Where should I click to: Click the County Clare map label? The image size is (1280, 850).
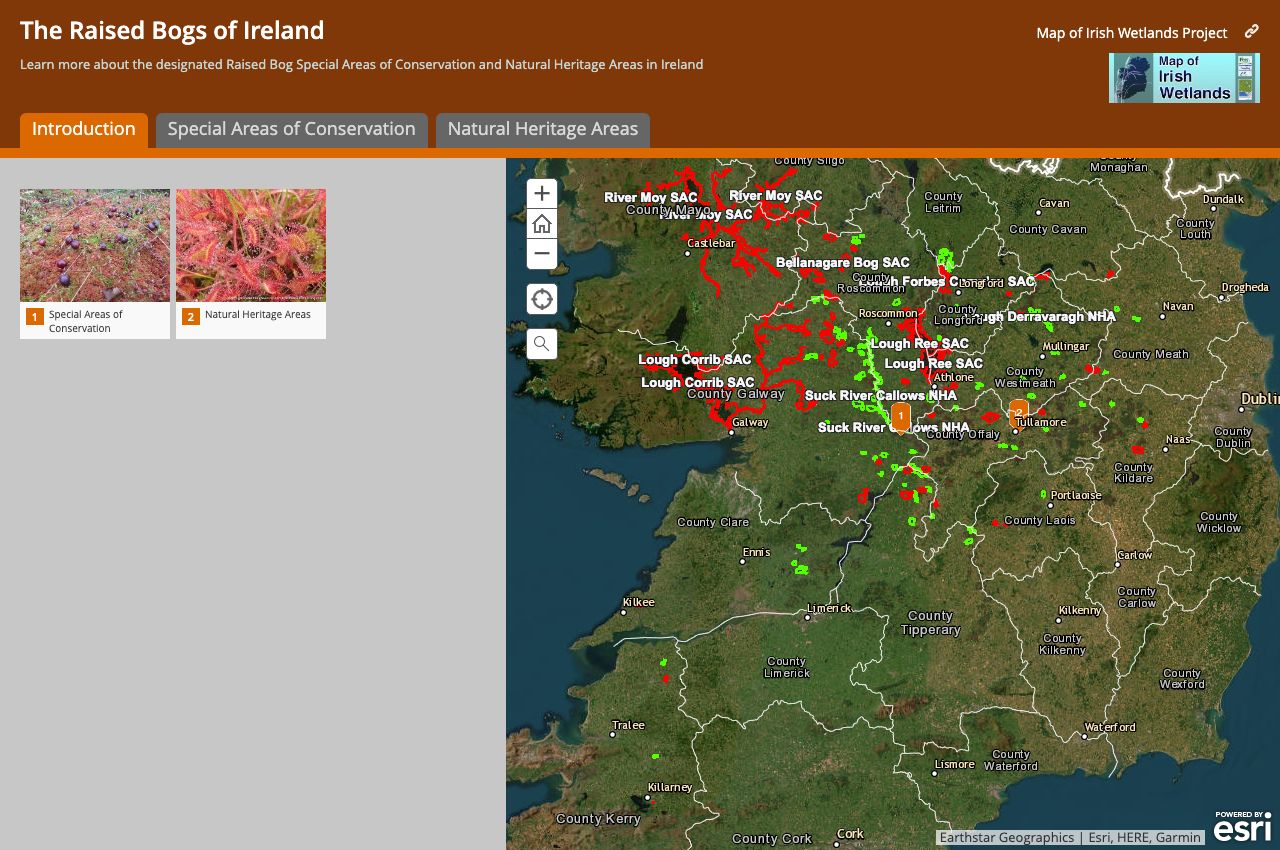coord(713,522)
